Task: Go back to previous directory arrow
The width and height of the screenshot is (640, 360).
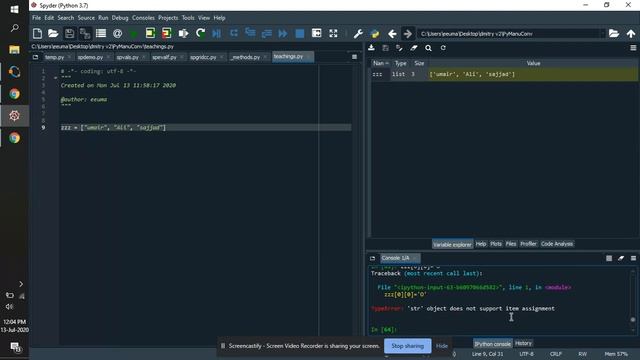Action: (x=392, y=33)
